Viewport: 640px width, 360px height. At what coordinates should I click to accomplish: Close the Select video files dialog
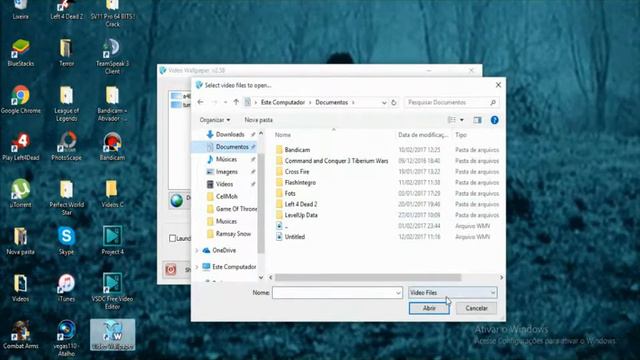click(x=498, y=85)
